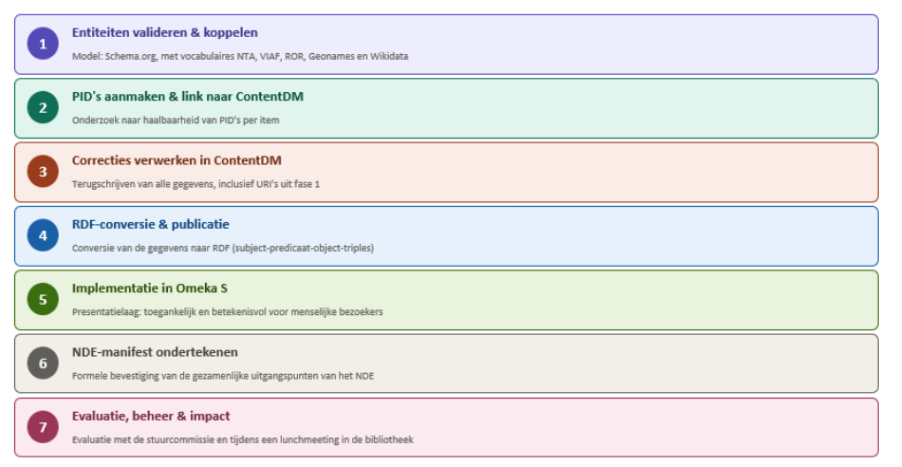Click the blue number 4 circle
This screenshot has width=902, height=467.
[43, 235]
